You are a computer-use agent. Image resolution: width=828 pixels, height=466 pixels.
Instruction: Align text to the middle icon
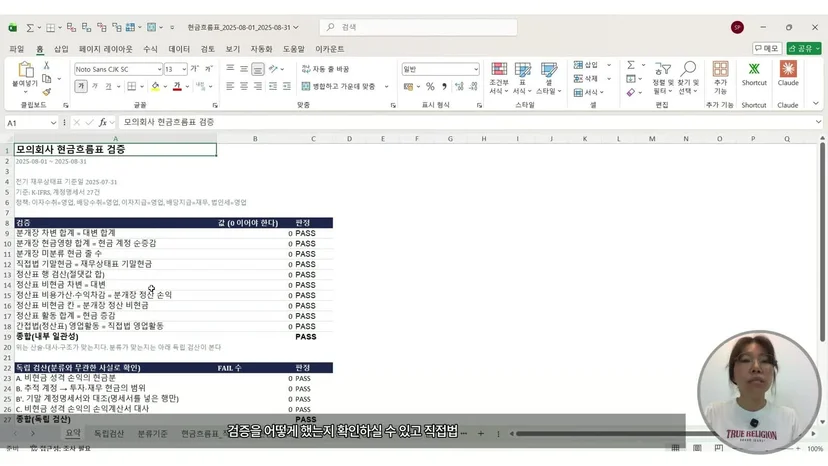point(244,69)
